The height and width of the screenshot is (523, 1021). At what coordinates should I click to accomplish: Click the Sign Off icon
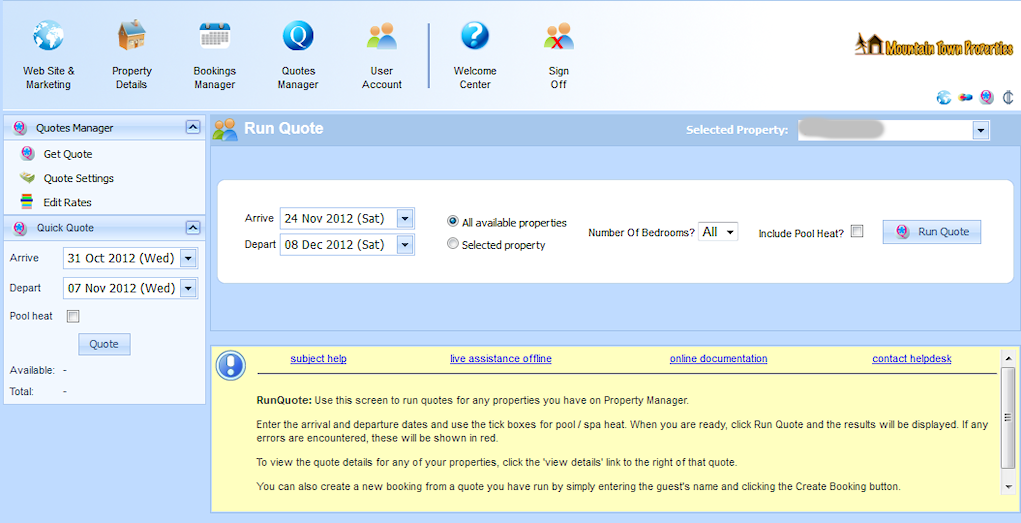coord(559,36)
